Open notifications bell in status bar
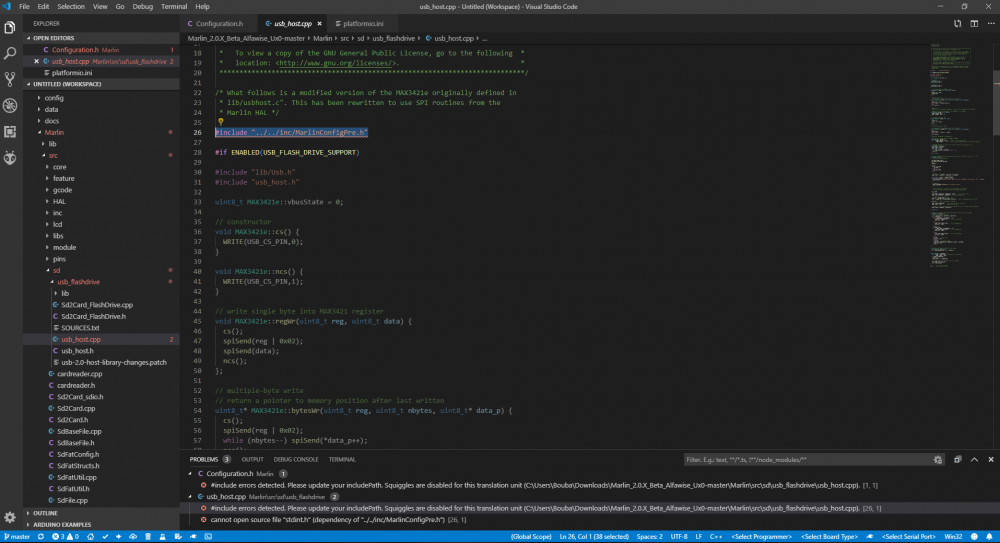This screenshot has width=1000, height=543. coord(989,537)
